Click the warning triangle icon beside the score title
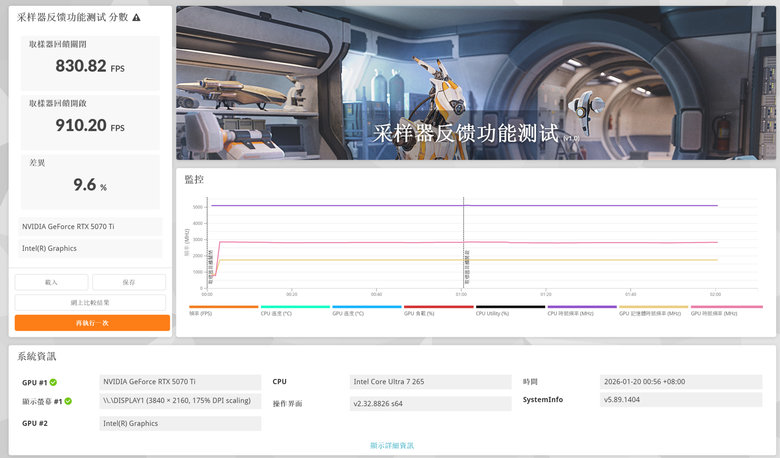Screen dimensions: 780x458 tap(136, 17)
